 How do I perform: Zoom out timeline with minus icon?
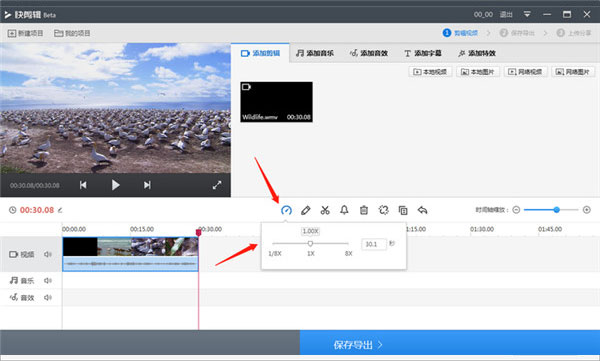tap(516, 210)
